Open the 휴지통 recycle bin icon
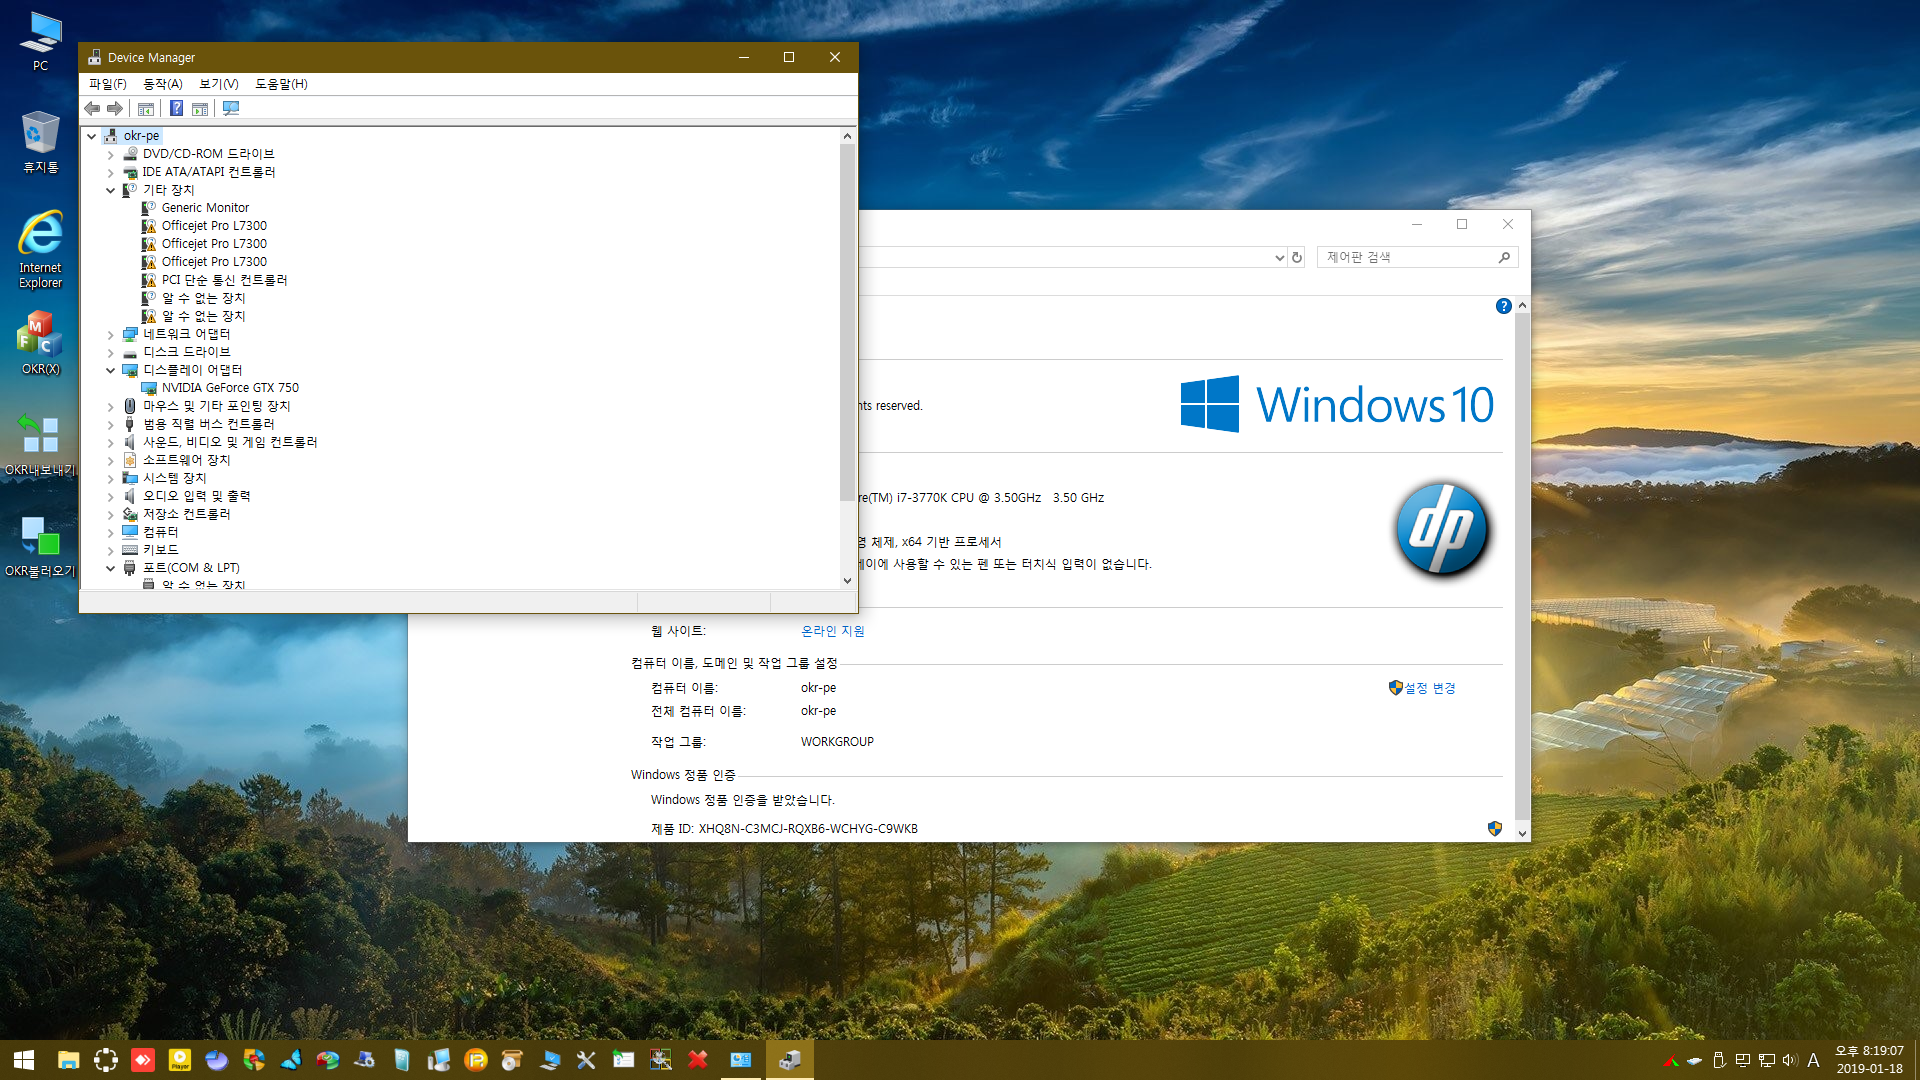The image size is (1920, 1080). (x=40, y=142)
